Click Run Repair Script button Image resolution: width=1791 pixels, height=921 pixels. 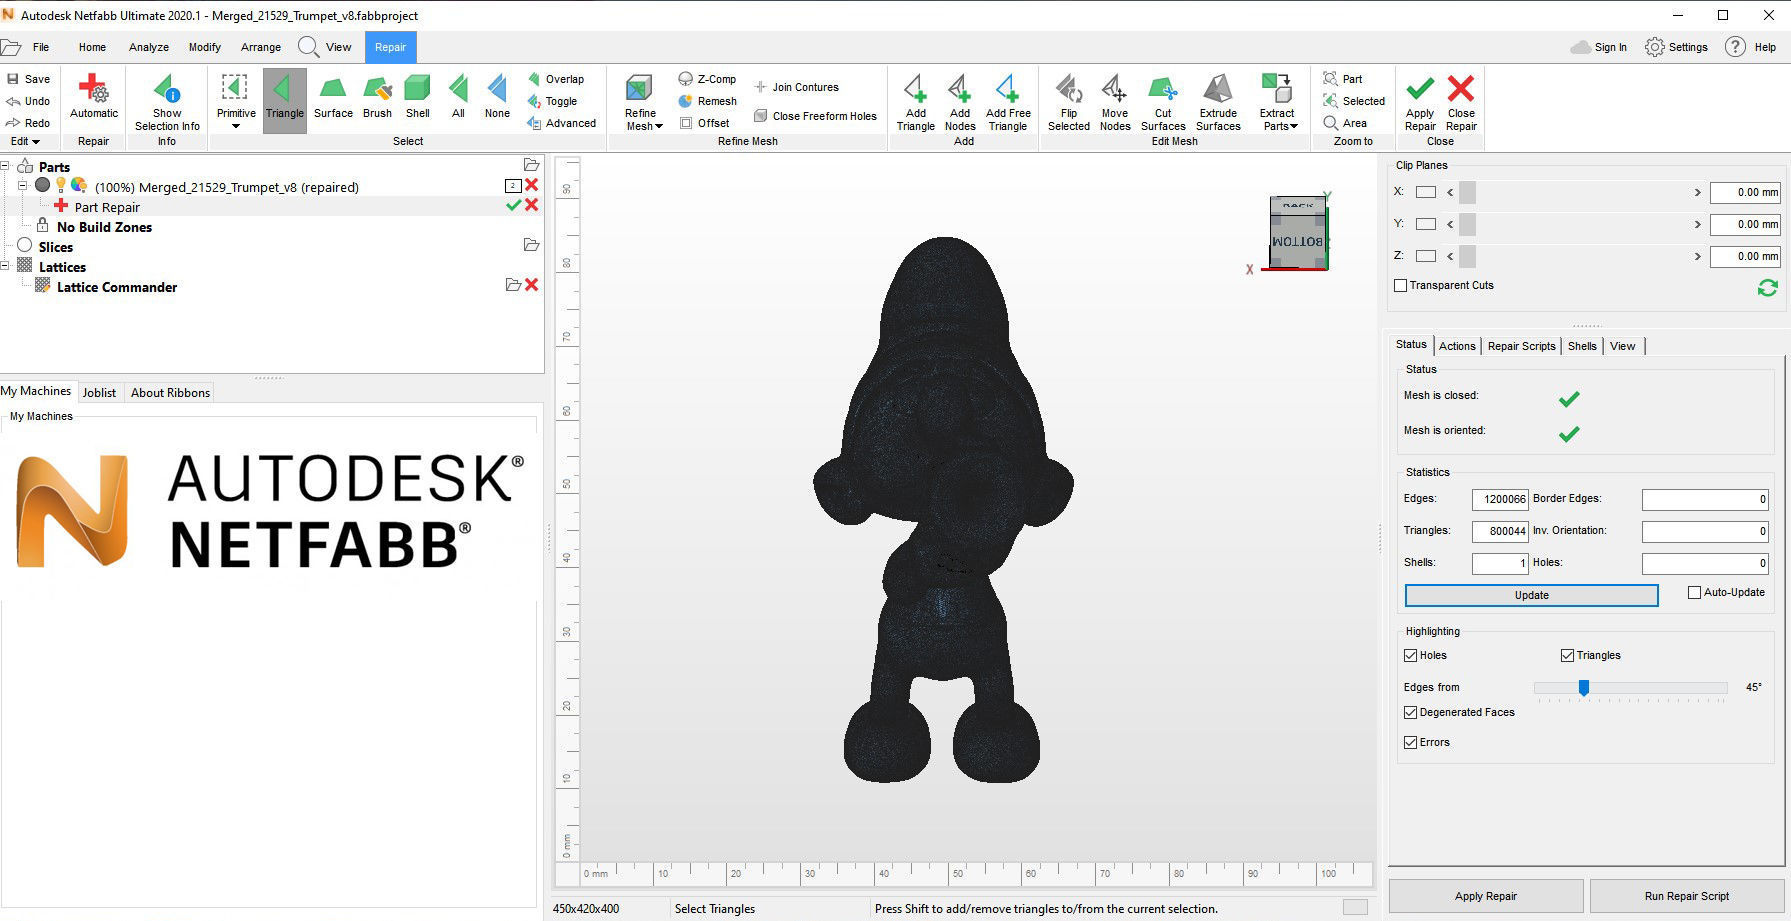pyautogui.click(x=1687, y=896)
